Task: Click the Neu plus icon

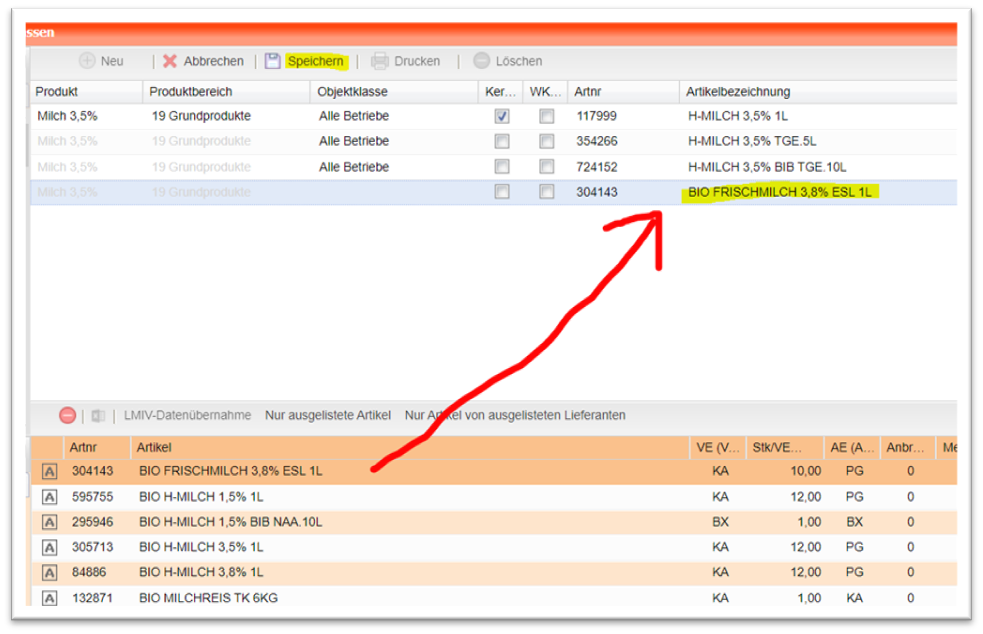Action: 87,61
